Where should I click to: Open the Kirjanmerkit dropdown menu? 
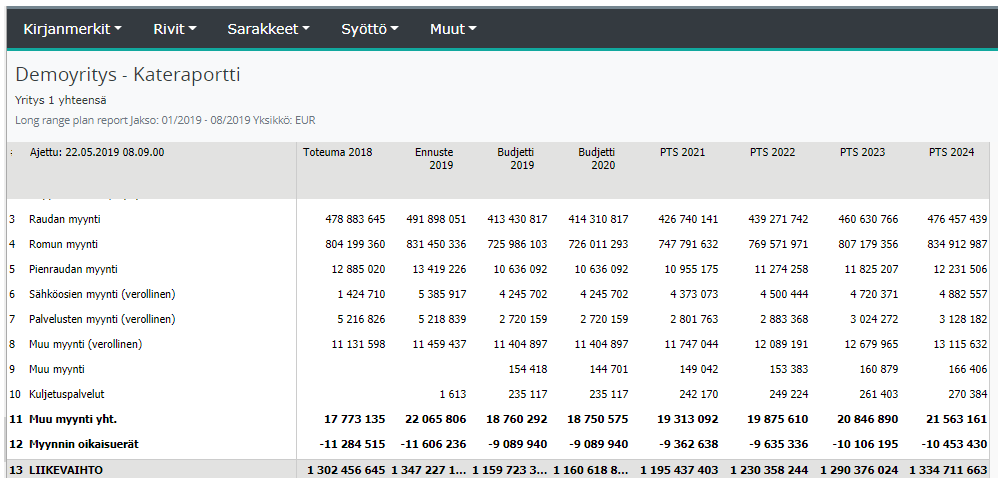pyautogui.click(x=72, y=29)
